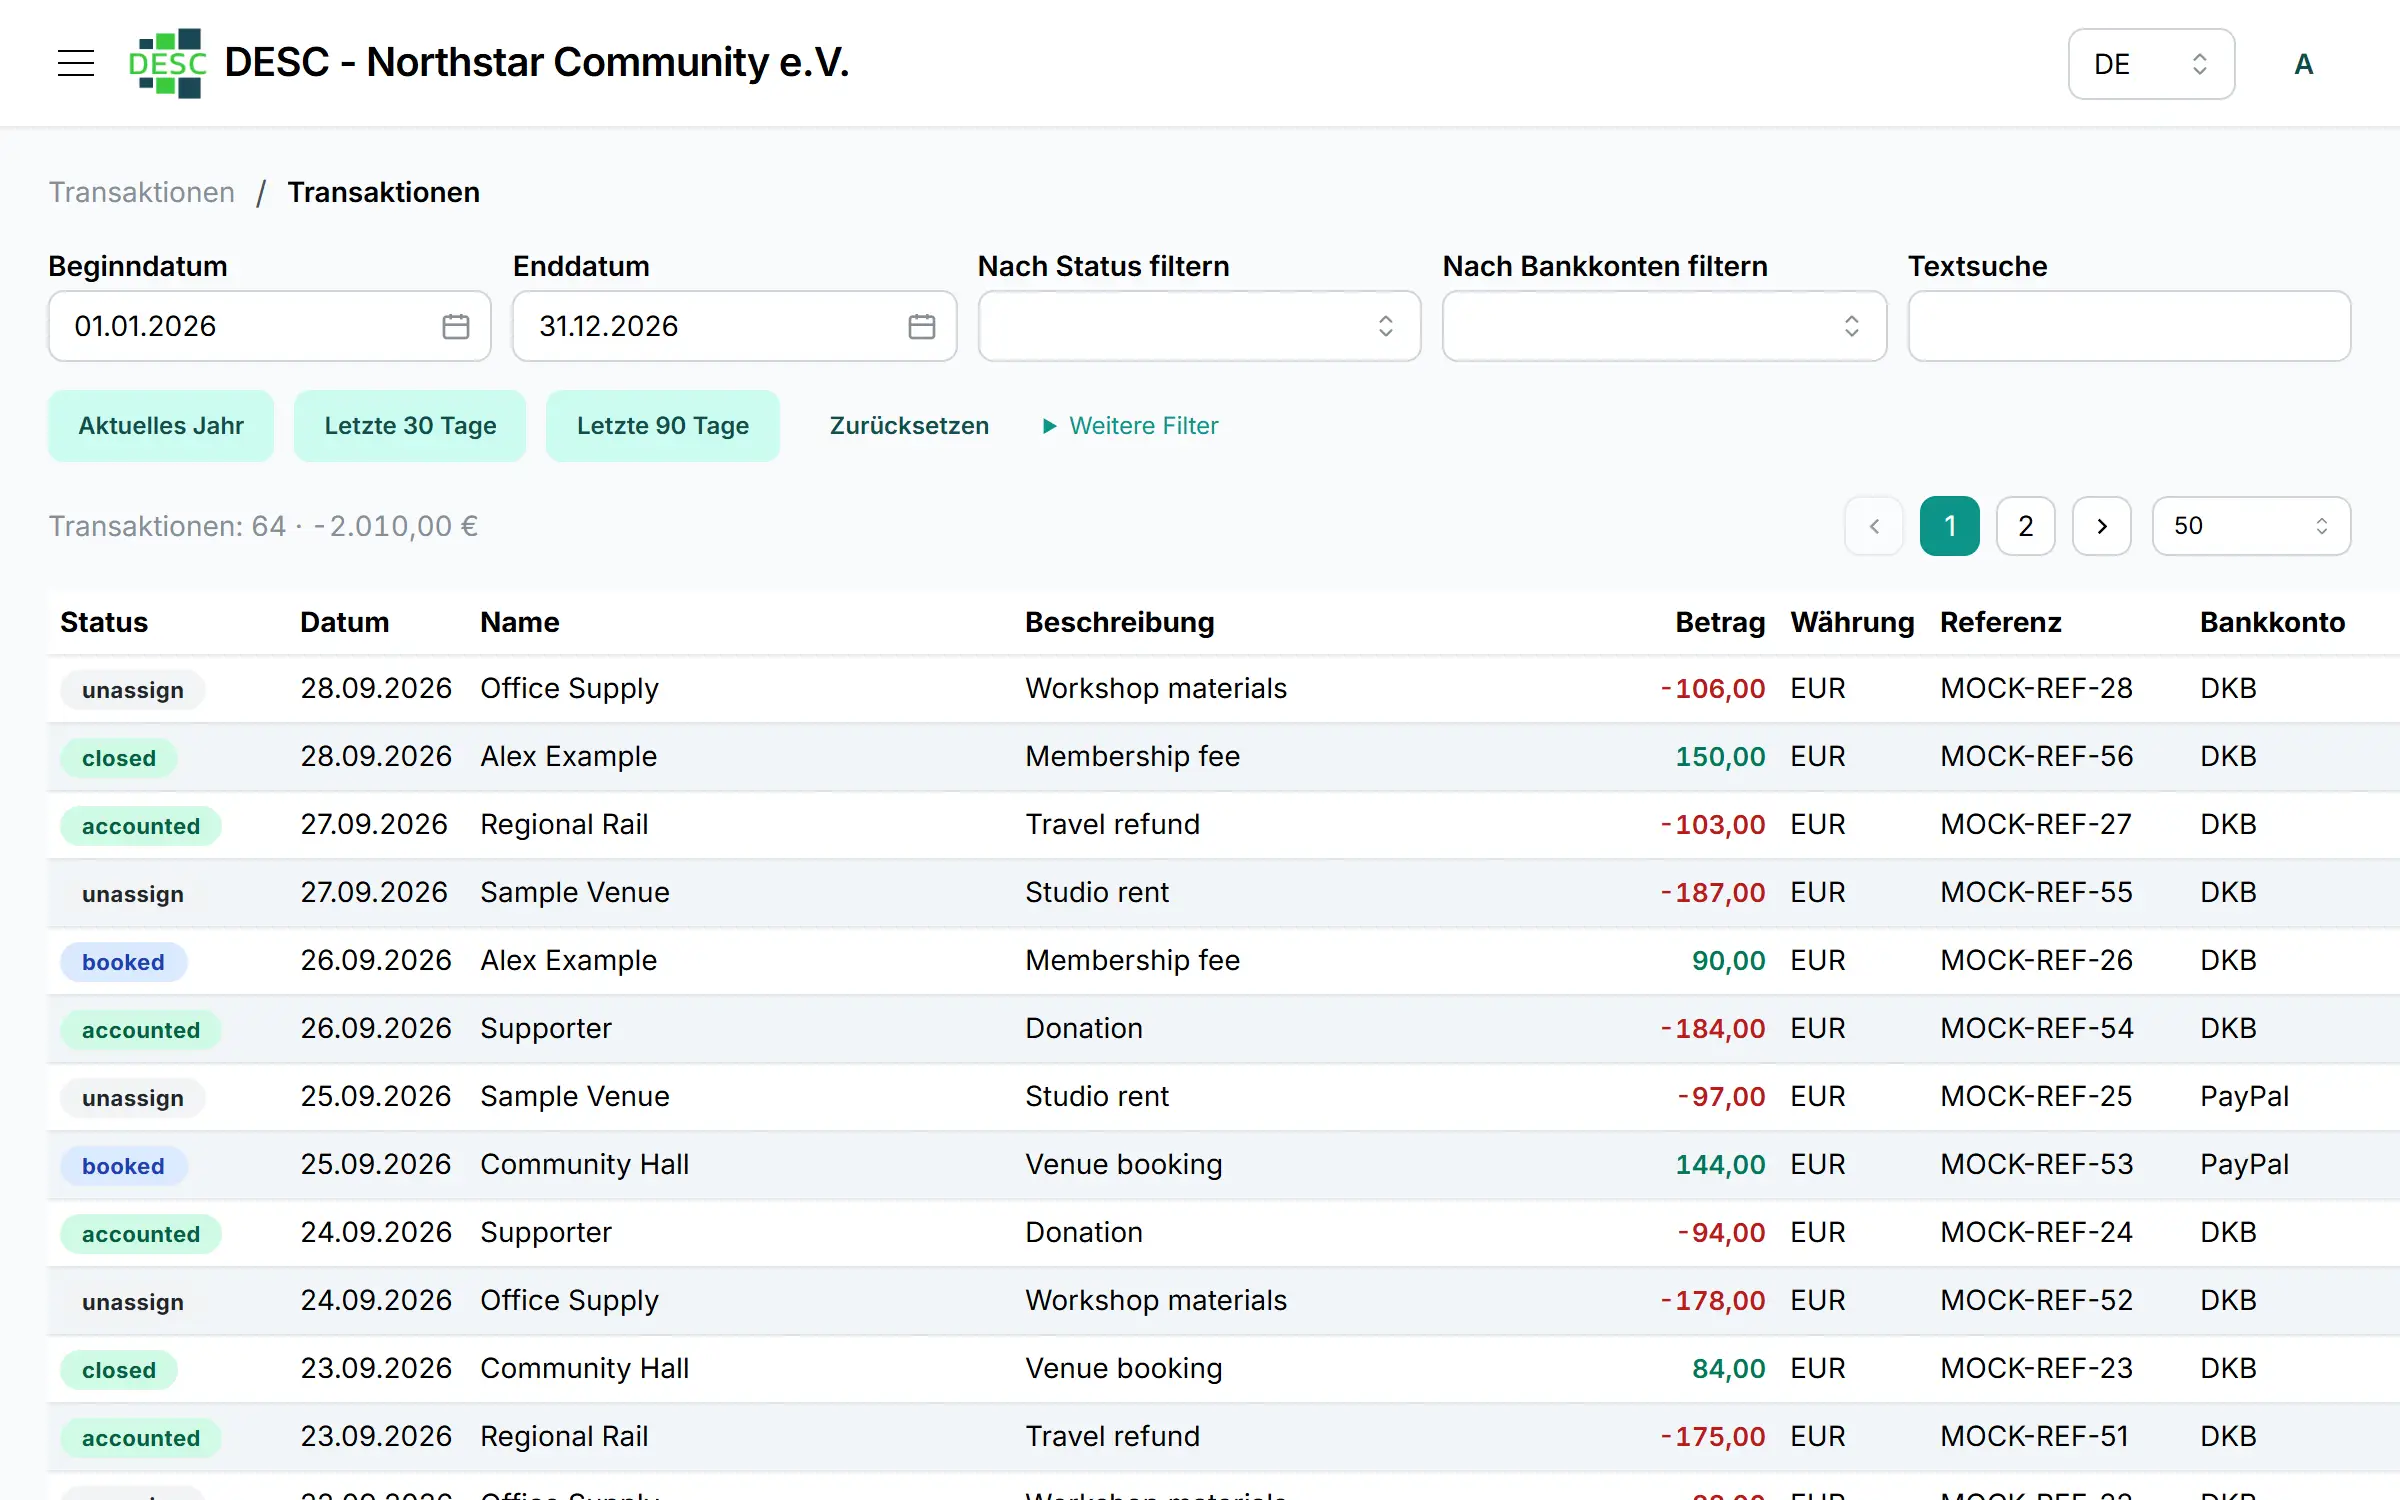Viewport: 2400px width, 1500px height.
Task: Select page 1 in pagination
Action: pyautogui.click(x=1950, y=526)
